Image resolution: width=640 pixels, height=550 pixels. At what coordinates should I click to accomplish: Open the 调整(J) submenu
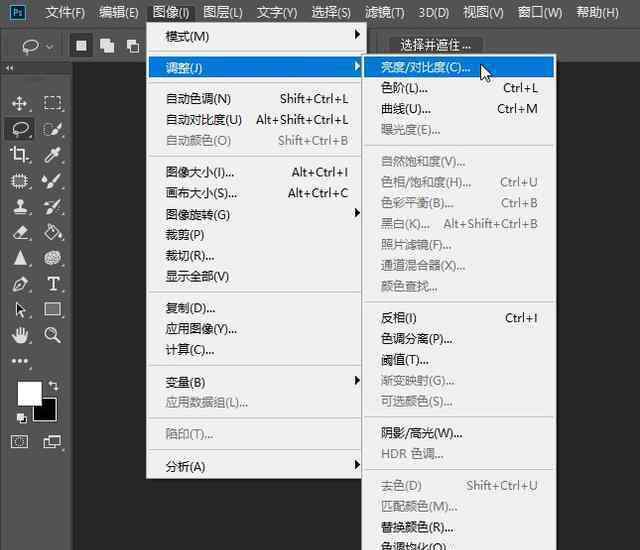point(256,67)
